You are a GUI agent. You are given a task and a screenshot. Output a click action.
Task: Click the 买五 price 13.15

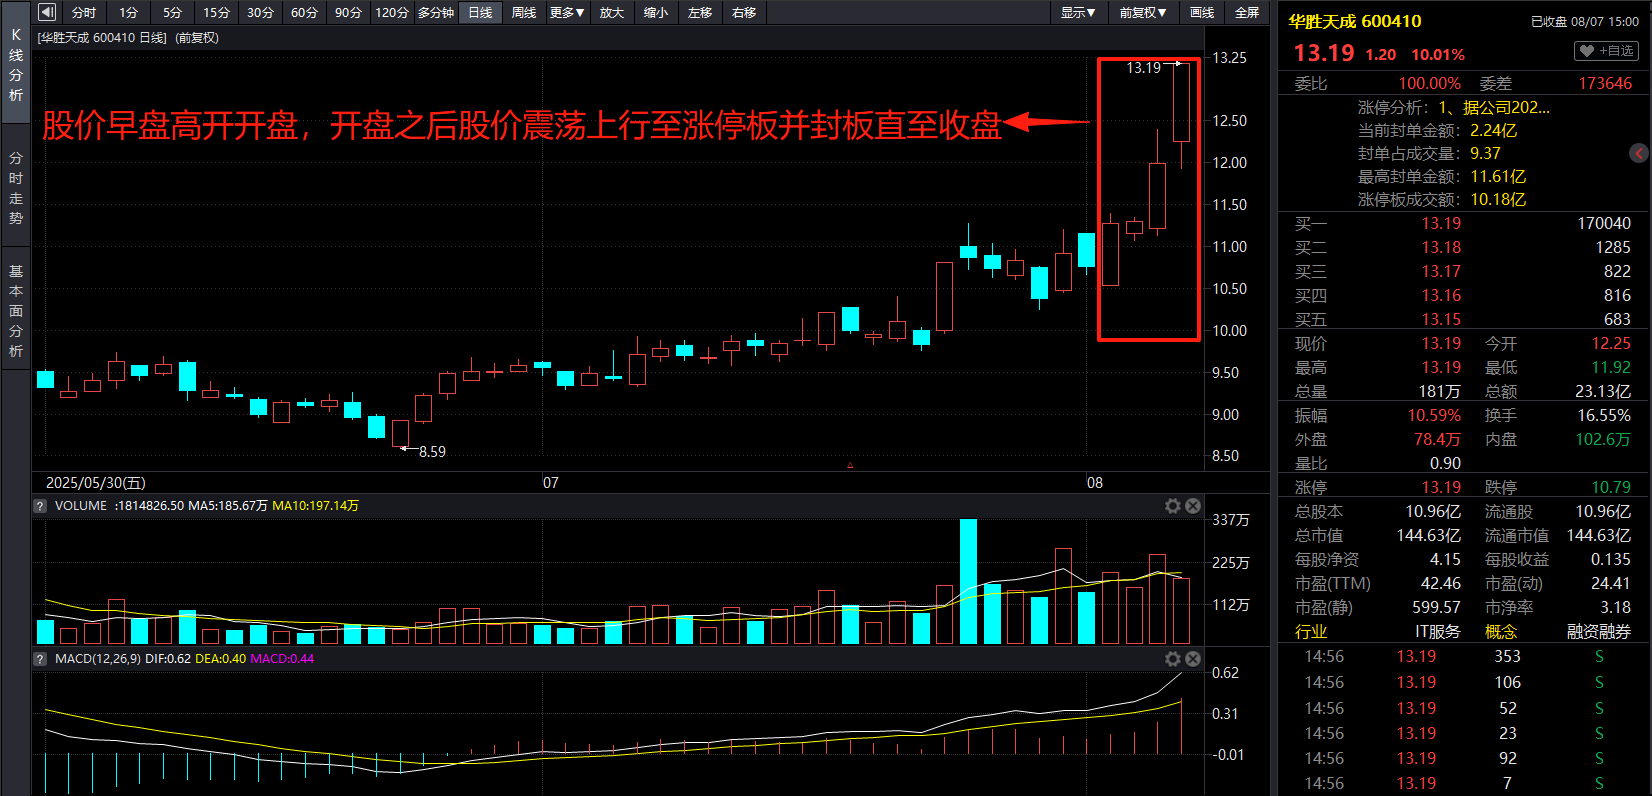(1441, 319)
